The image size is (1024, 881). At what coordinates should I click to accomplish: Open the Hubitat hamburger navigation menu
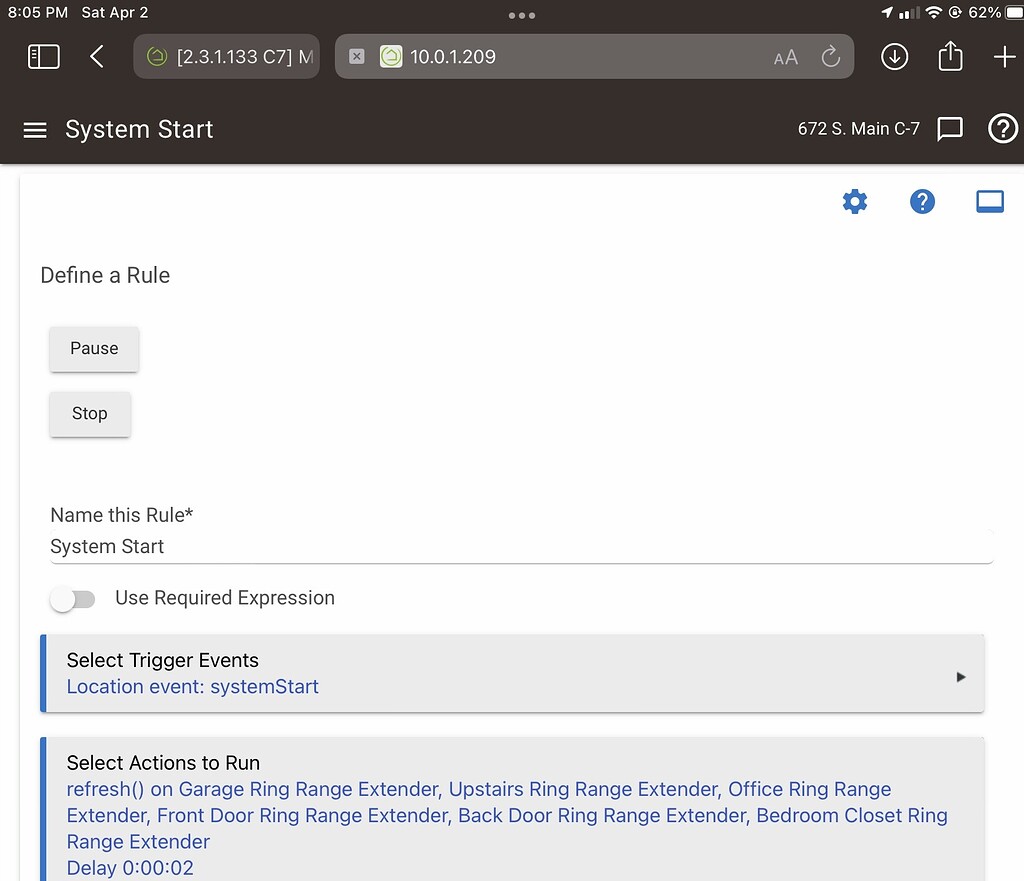pos(34,129)
